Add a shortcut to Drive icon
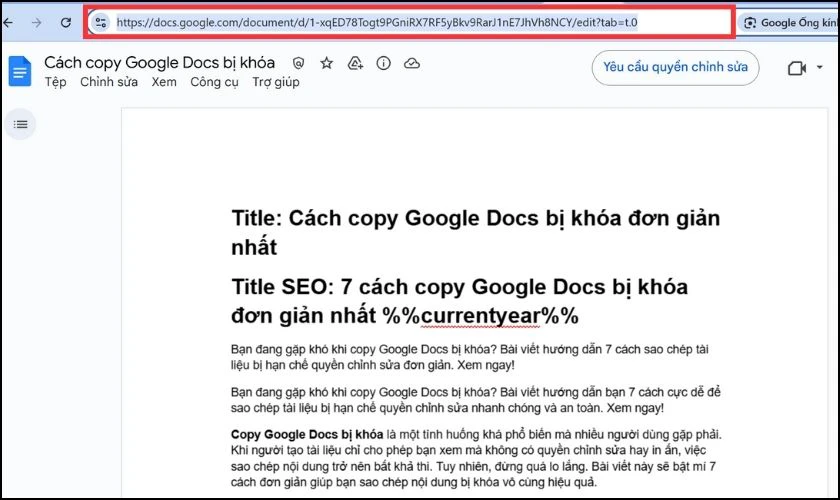This screenshot has height=500, width=840. click(x=355, y=63)
